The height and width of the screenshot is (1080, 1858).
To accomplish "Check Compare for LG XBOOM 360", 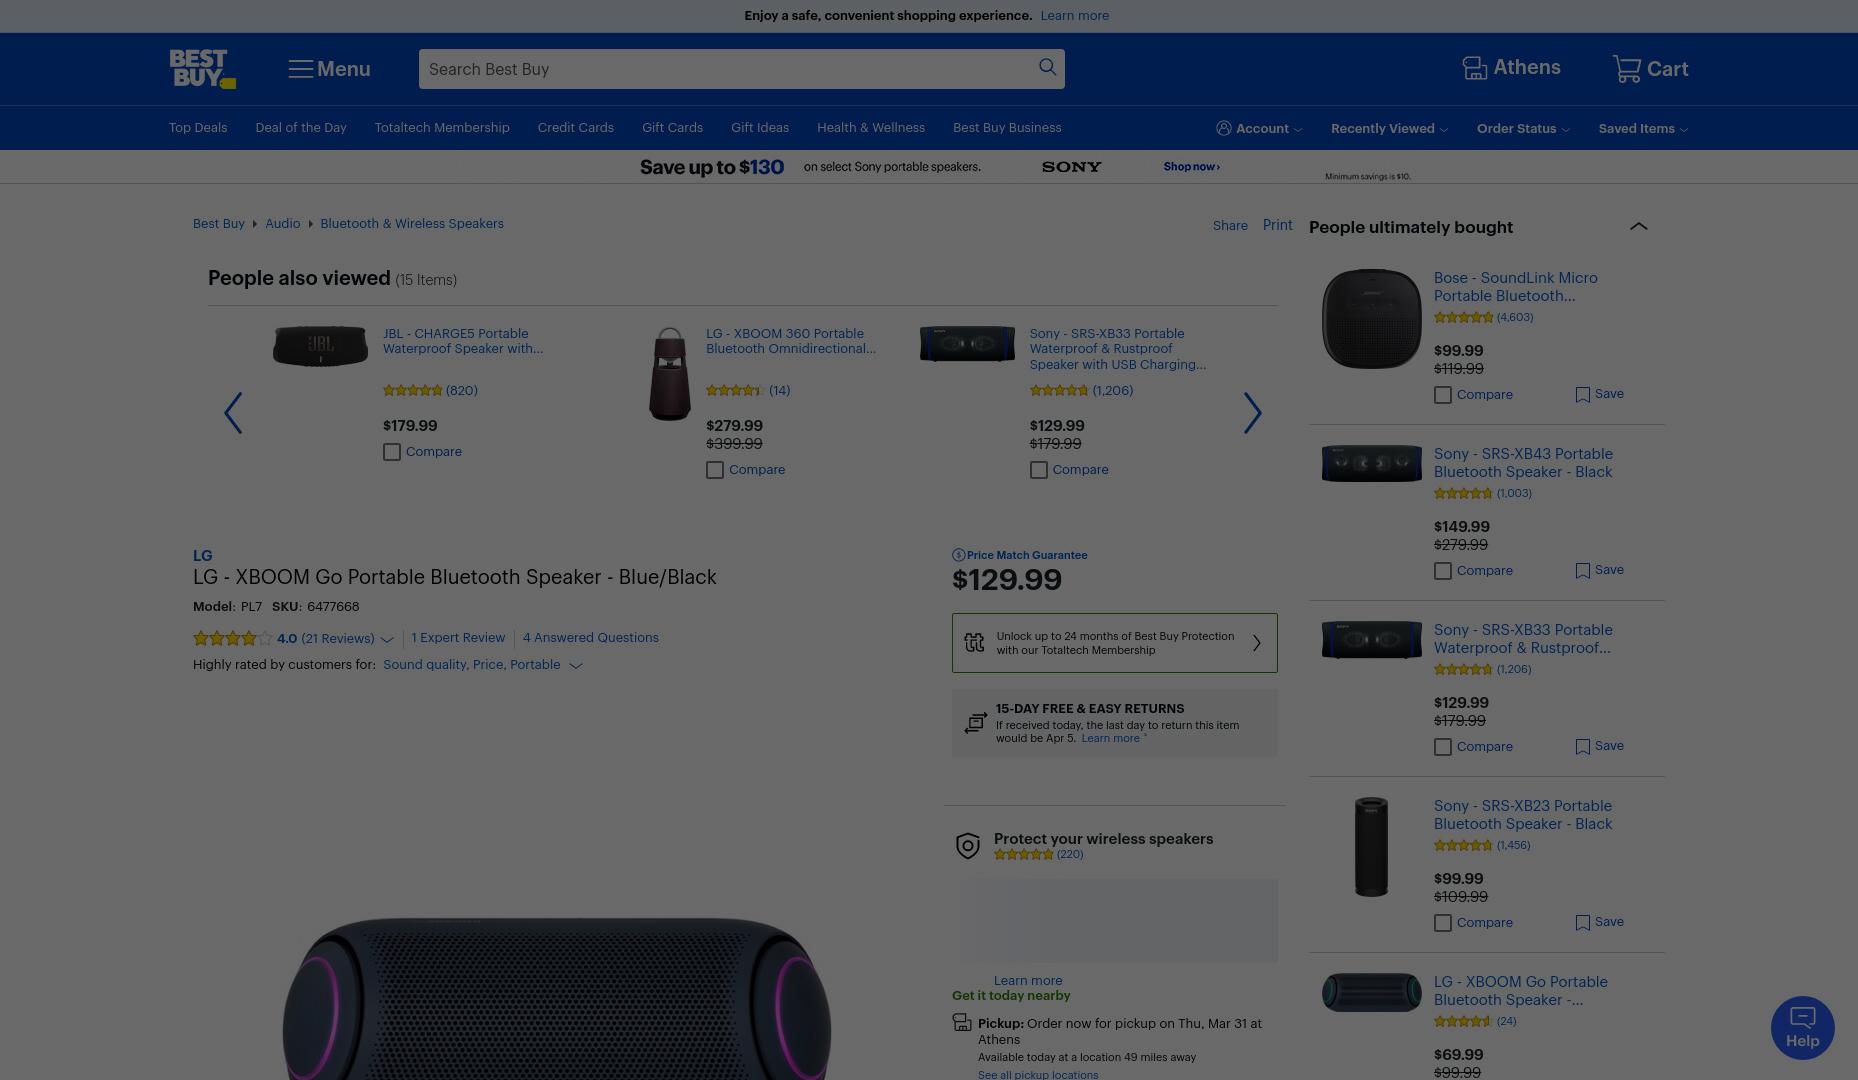I will [715, 470].
